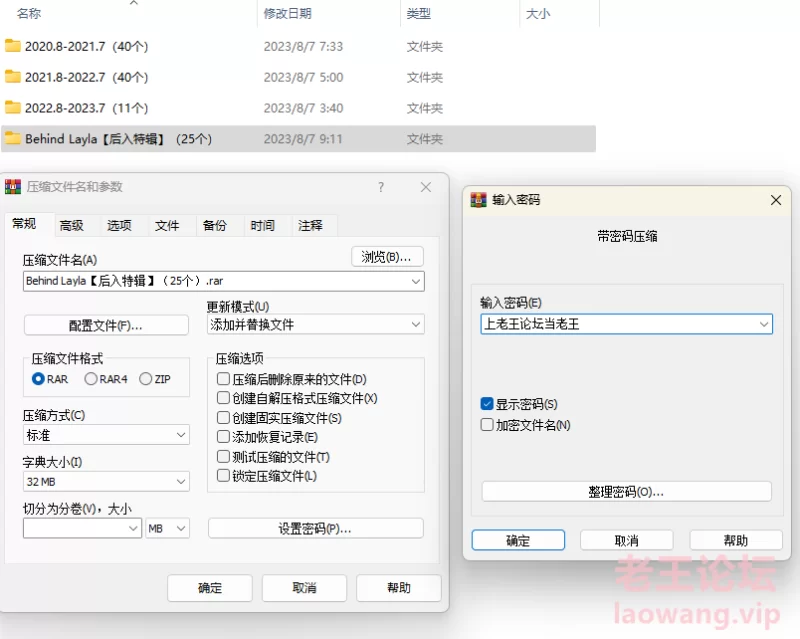Enable 创建自解压格式压缩文件 option
The width and height of the screenshot is (800, 639).
tap(223, 398)
